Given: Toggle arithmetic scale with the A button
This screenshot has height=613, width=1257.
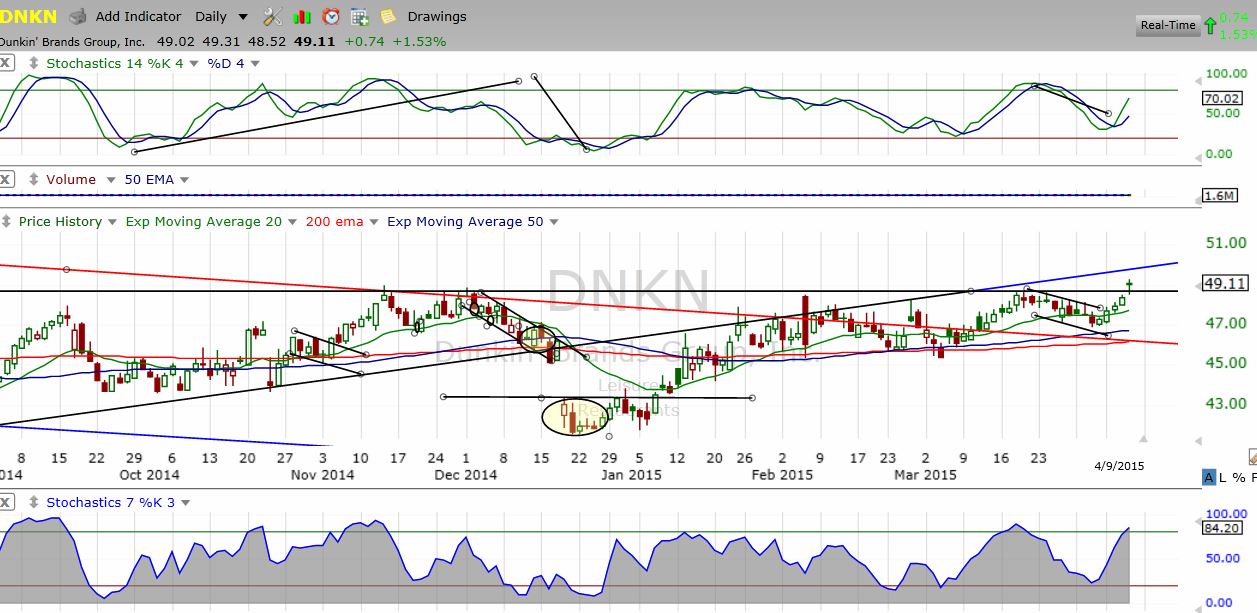Looking at the screenshot, I should 1209,477.
